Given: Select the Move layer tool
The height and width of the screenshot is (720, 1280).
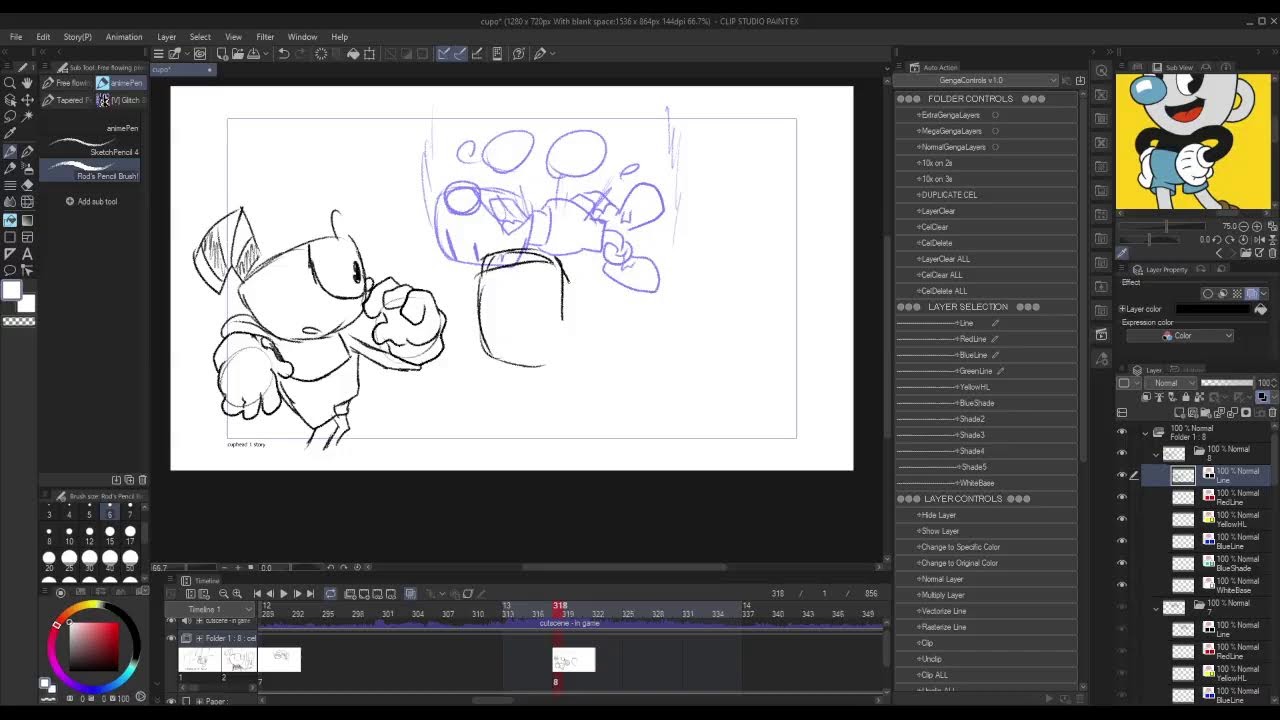Looking at the screenshot, I should [x=27, y=100].
